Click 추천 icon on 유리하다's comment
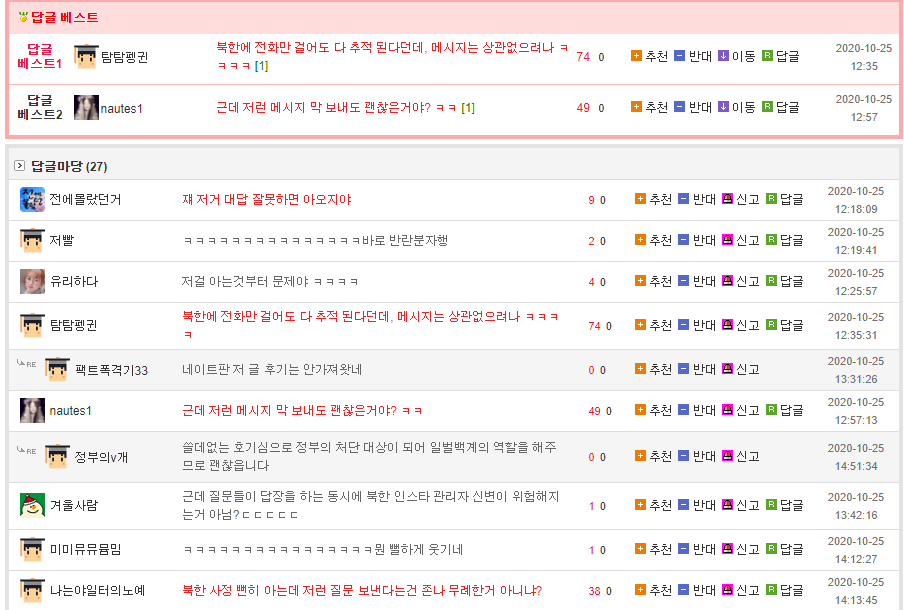The height and width of the screenshot is (610, 904). click(x=640, y=282)
